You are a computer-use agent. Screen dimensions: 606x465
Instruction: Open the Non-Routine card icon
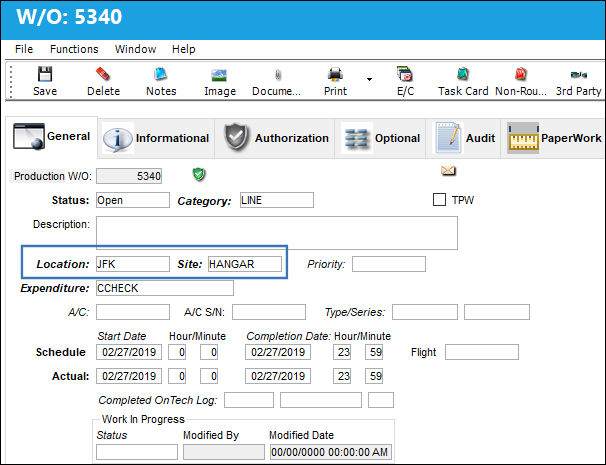[x=521, y=74]
